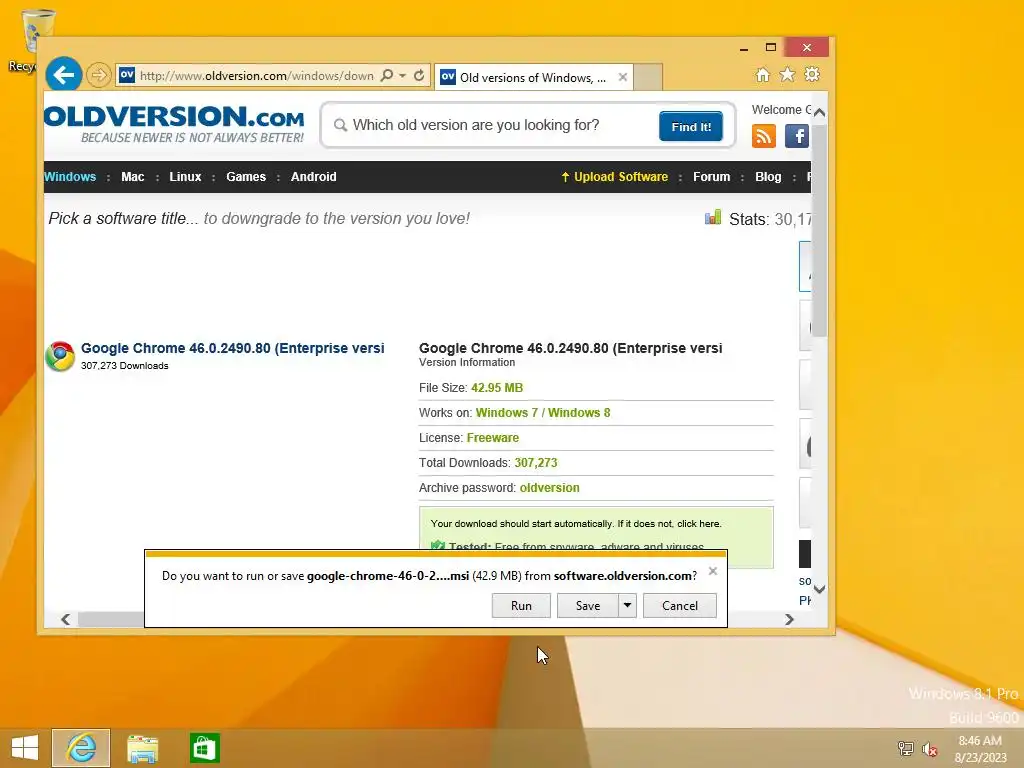
Task: Click the Internet Explorer taskbar icon
Action: tap(81, 748)
